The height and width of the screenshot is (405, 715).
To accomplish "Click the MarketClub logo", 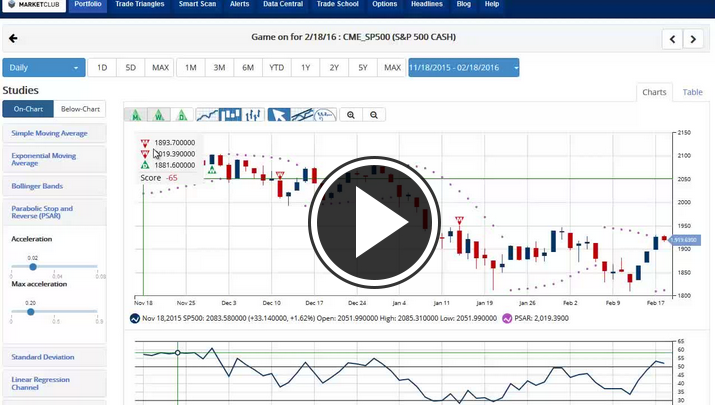I will click(x=34, y=5).
